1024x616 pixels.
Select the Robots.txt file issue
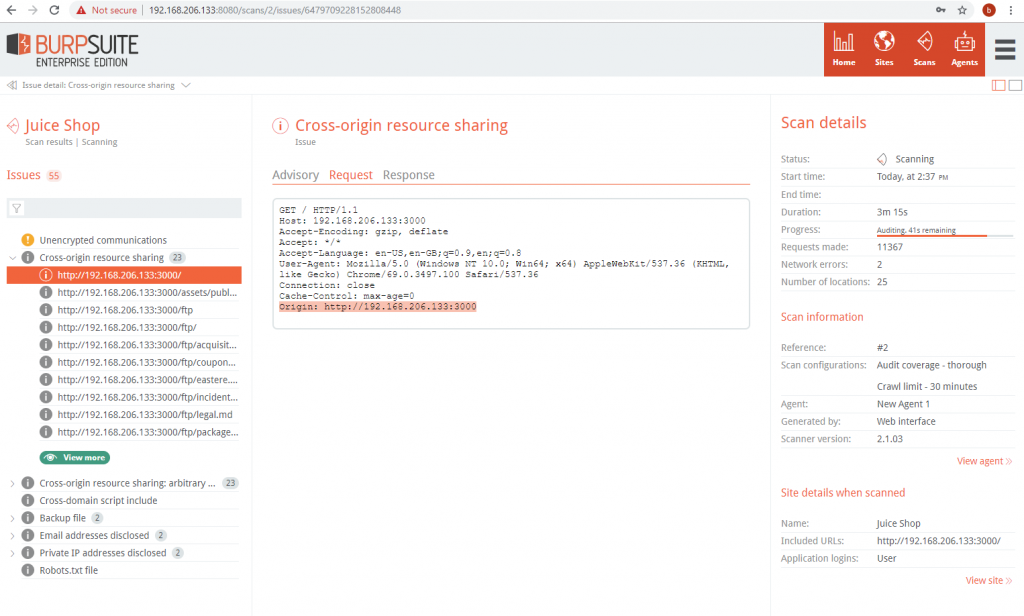68,570
